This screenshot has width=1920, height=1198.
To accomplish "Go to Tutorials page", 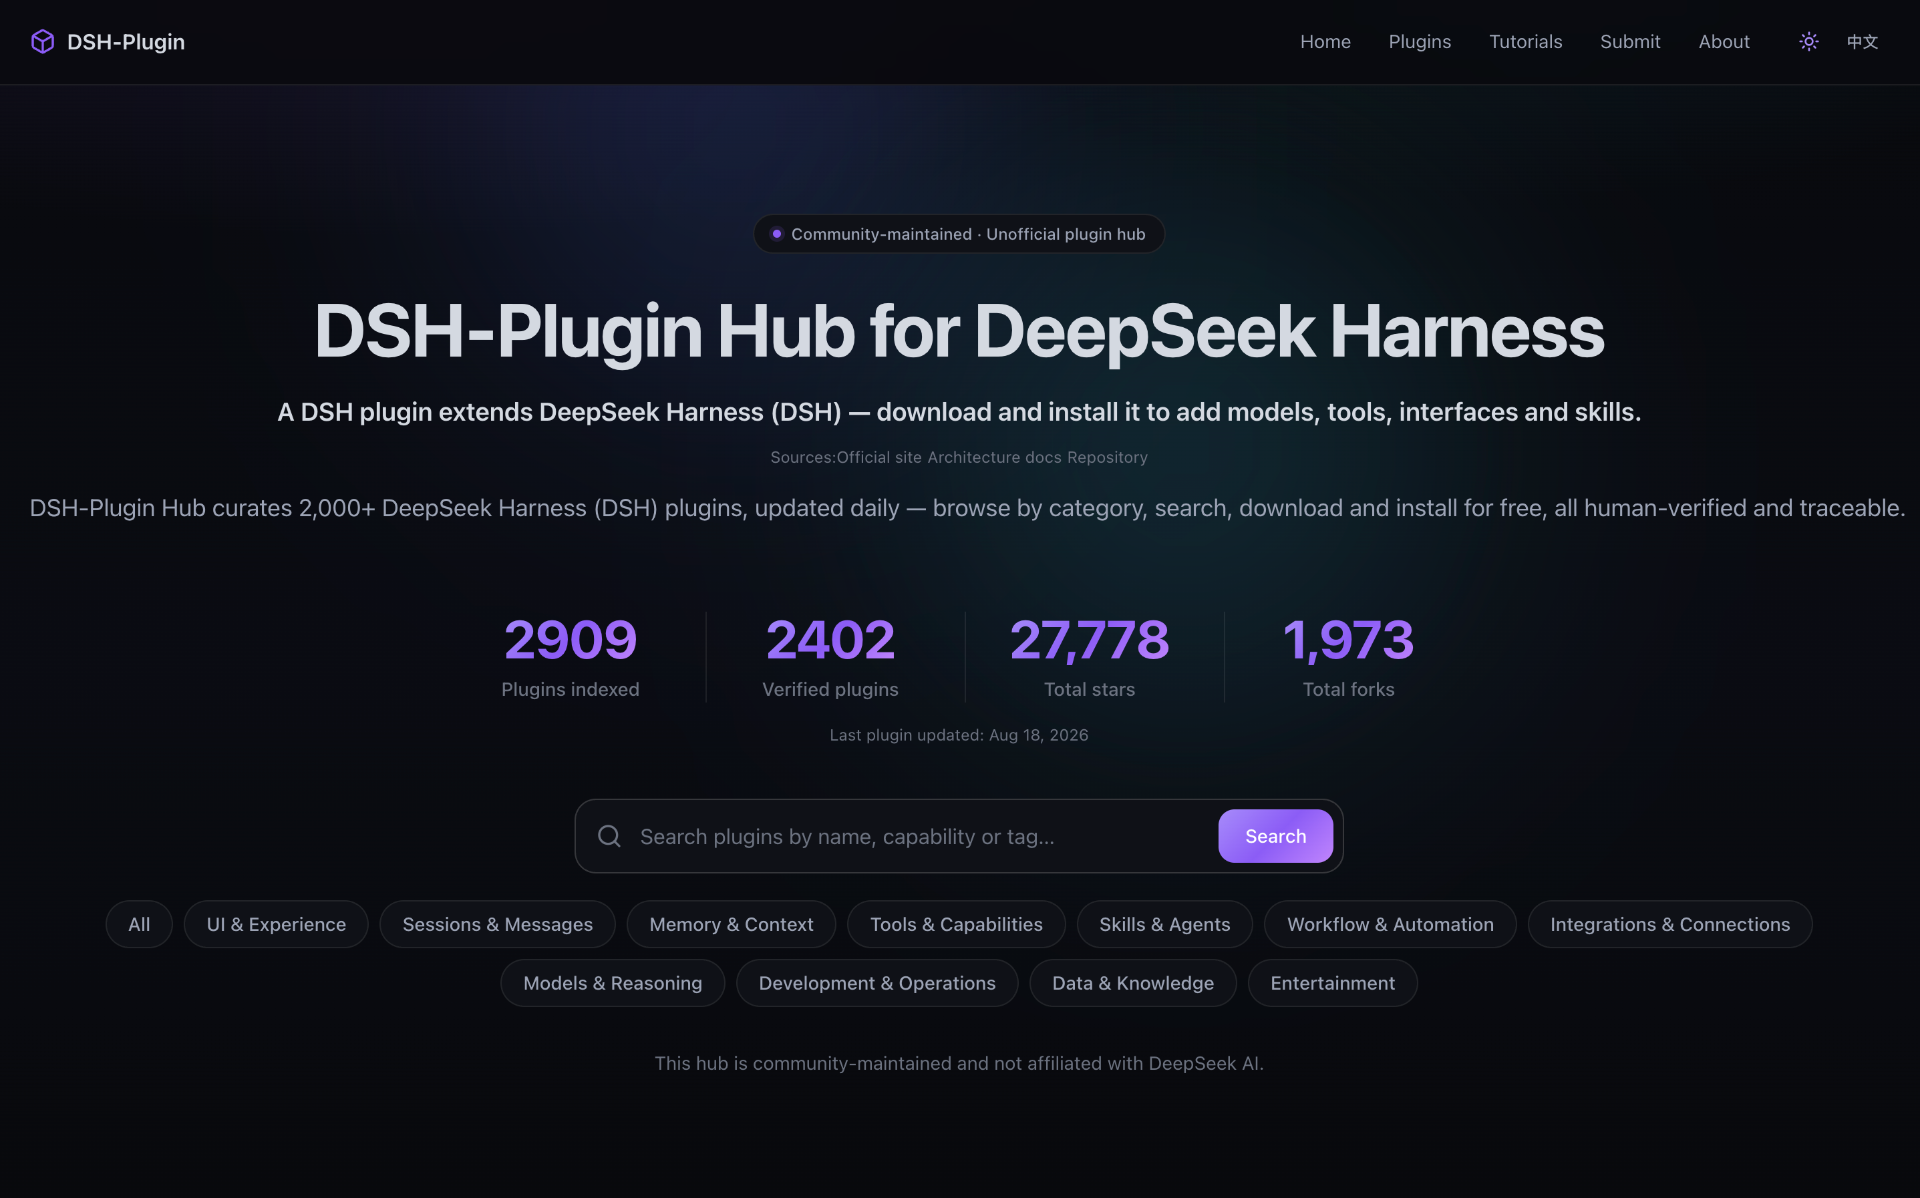I will [1525, 41].
